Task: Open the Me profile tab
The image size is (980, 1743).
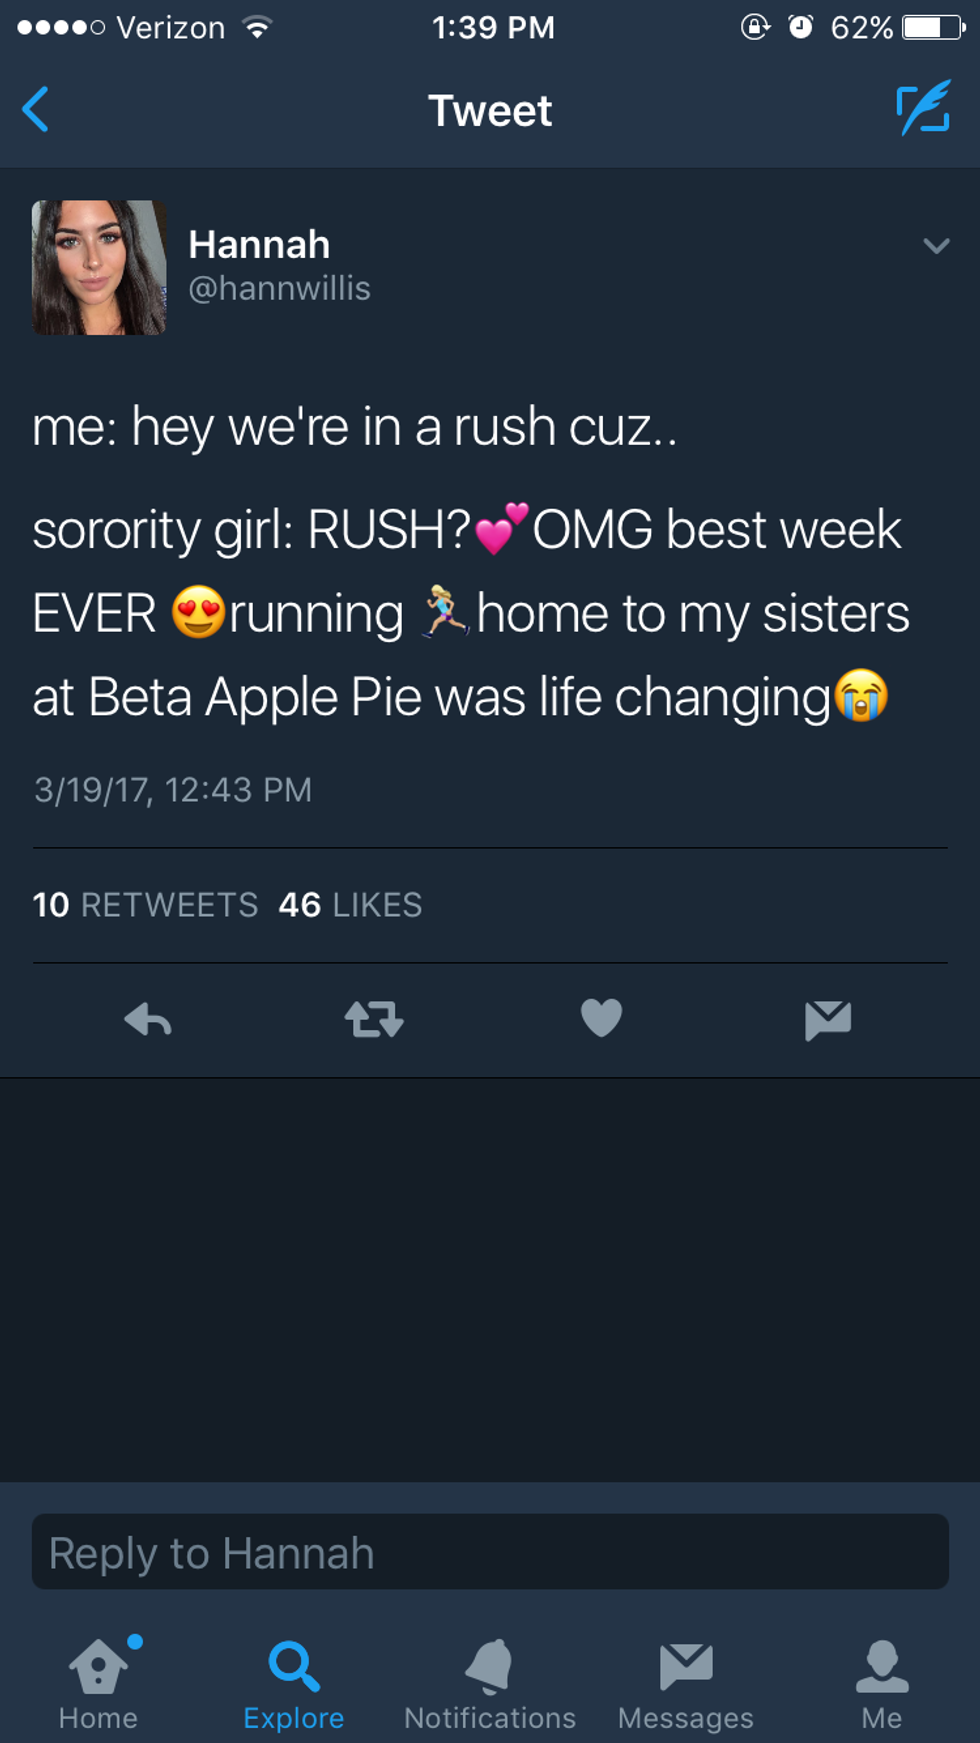Action: (882, 1684)
